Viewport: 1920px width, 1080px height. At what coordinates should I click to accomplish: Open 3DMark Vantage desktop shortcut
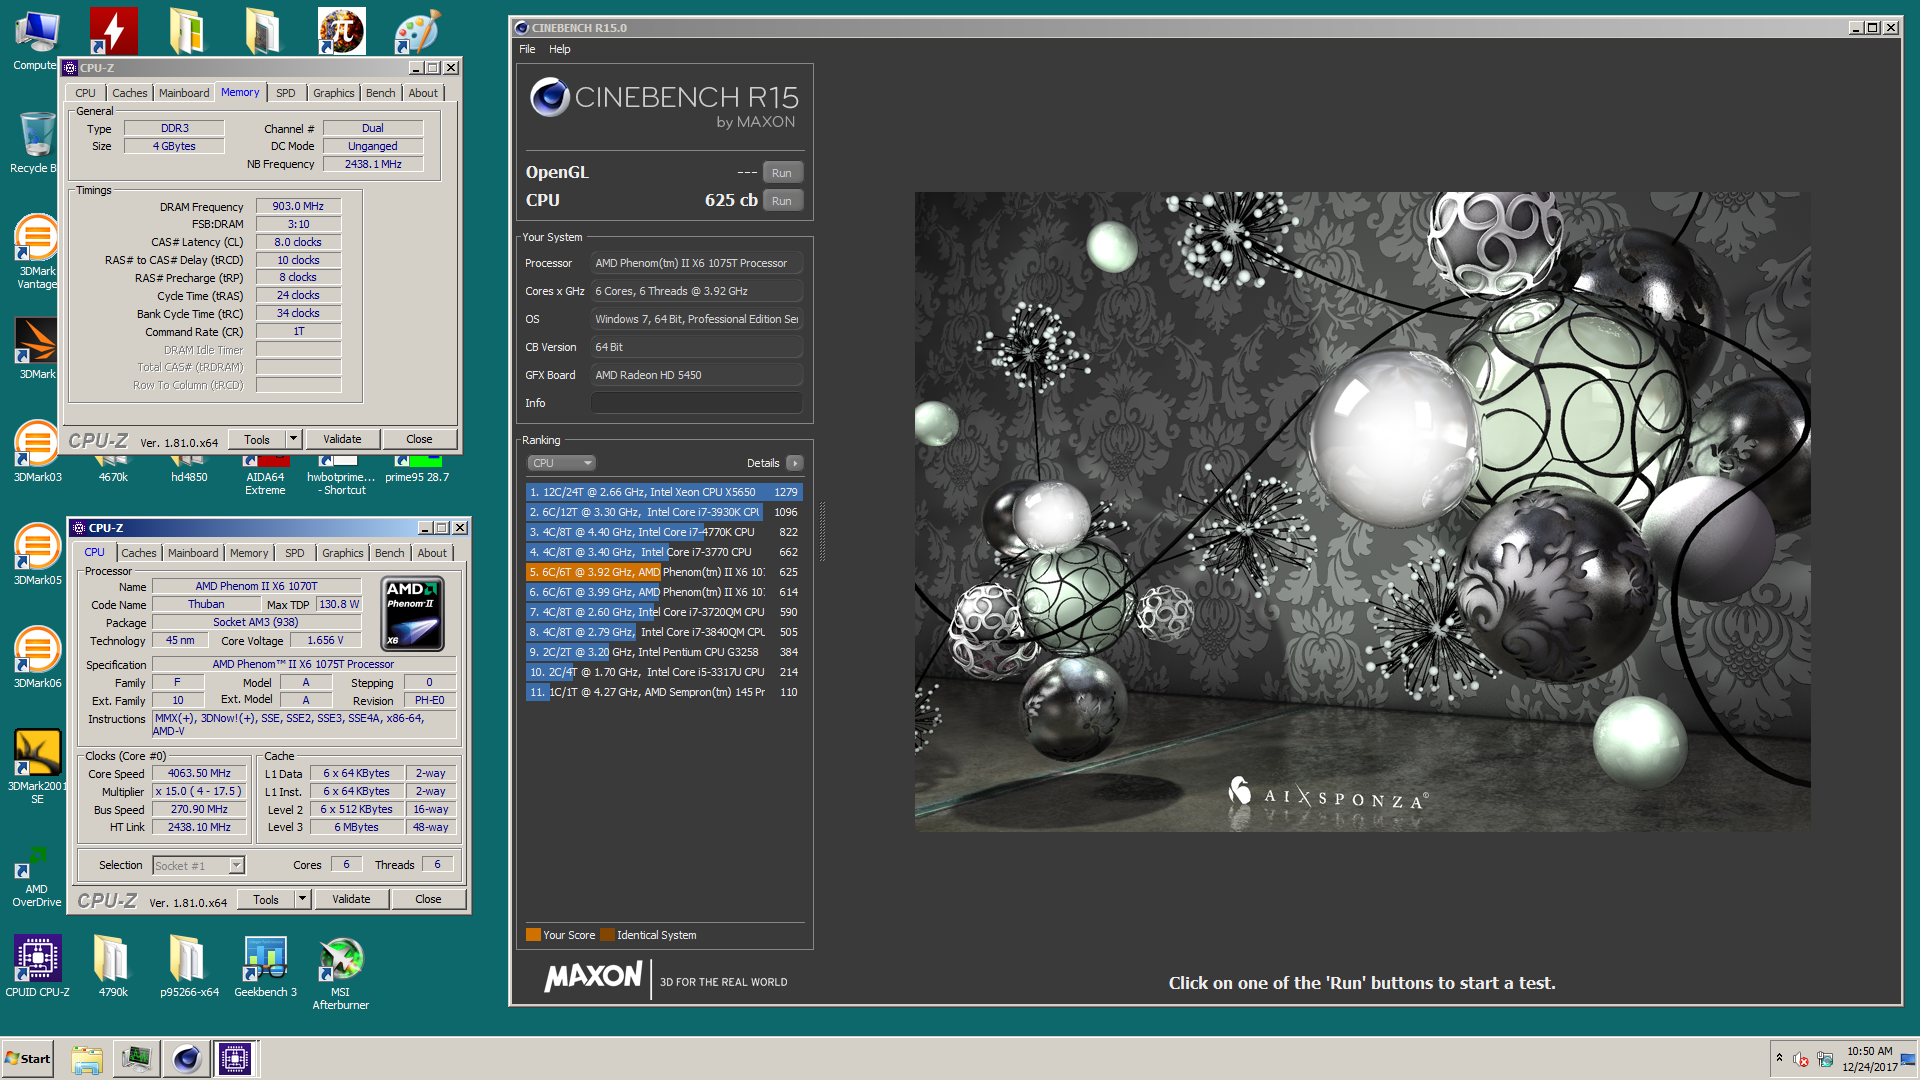[37, 252]
